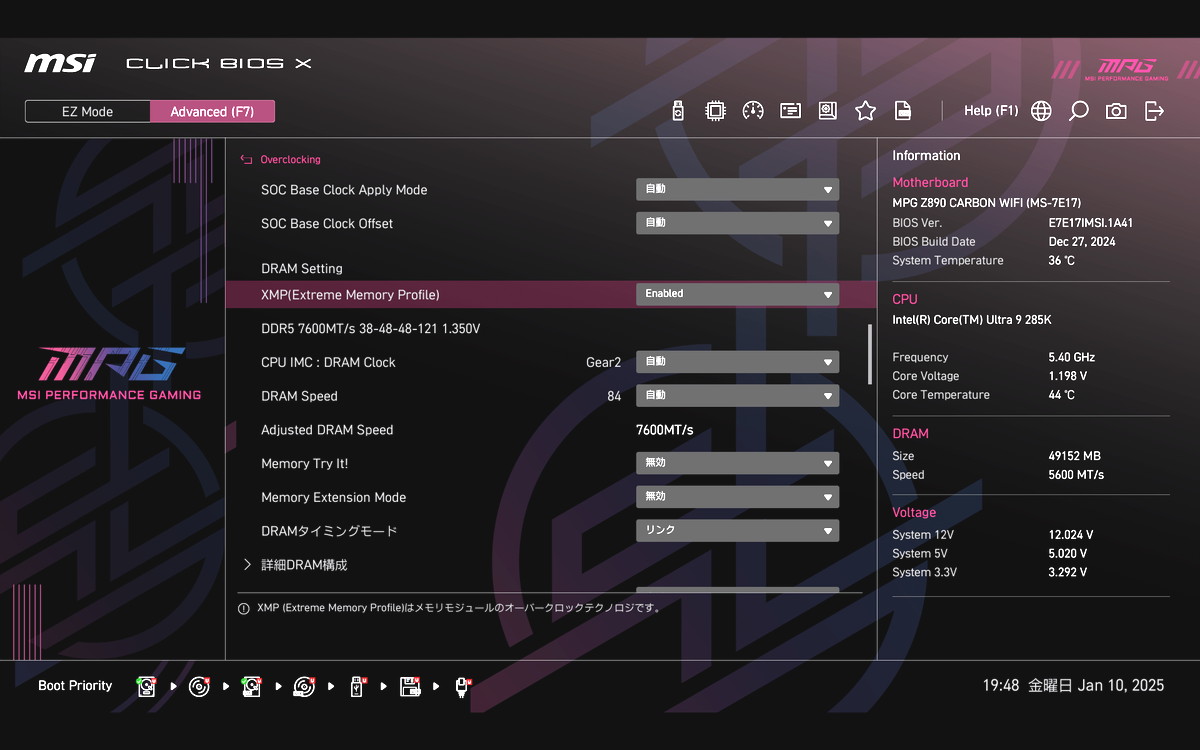
Task: Click DRAM Size 49152 MB value
Action: coord(1074,456)
